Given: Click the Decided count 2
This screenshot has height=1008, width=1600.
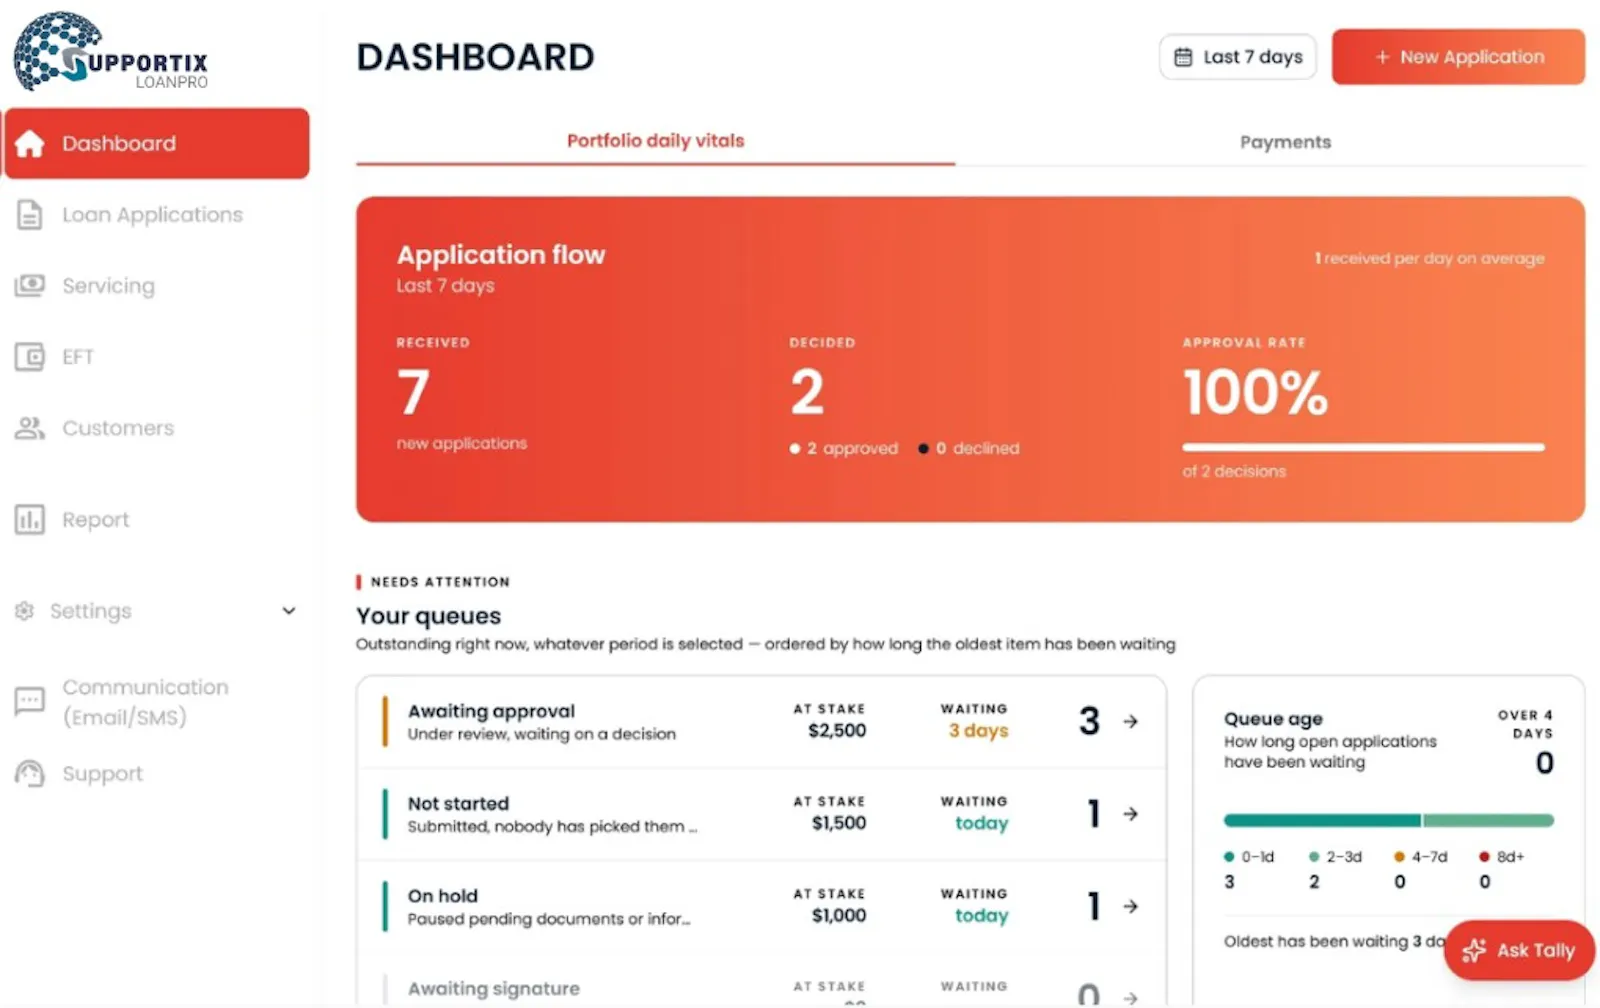Looking at the screenshot, I should click(807, 392).
